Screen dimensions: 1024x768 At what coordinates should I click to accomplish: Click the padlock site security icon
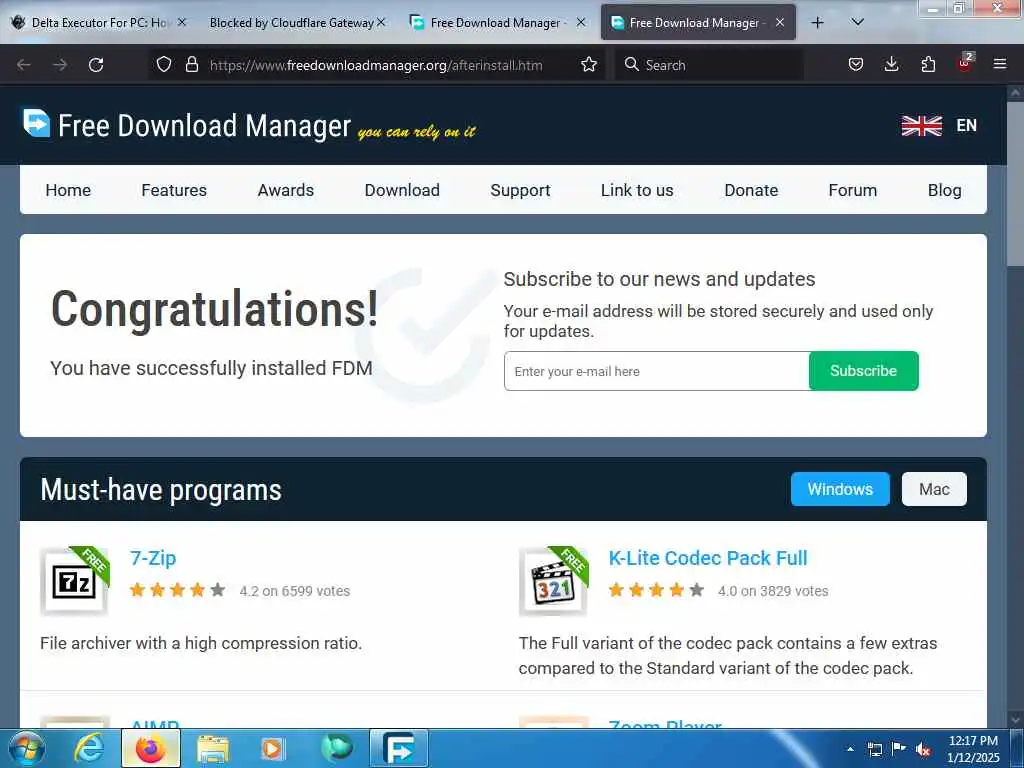(191, 64)
